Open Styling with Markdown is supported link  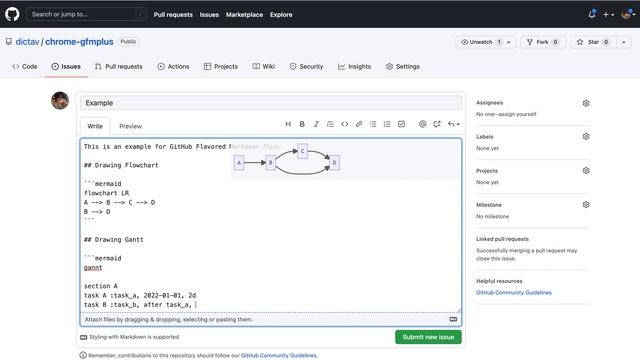(x=130, y=337)
